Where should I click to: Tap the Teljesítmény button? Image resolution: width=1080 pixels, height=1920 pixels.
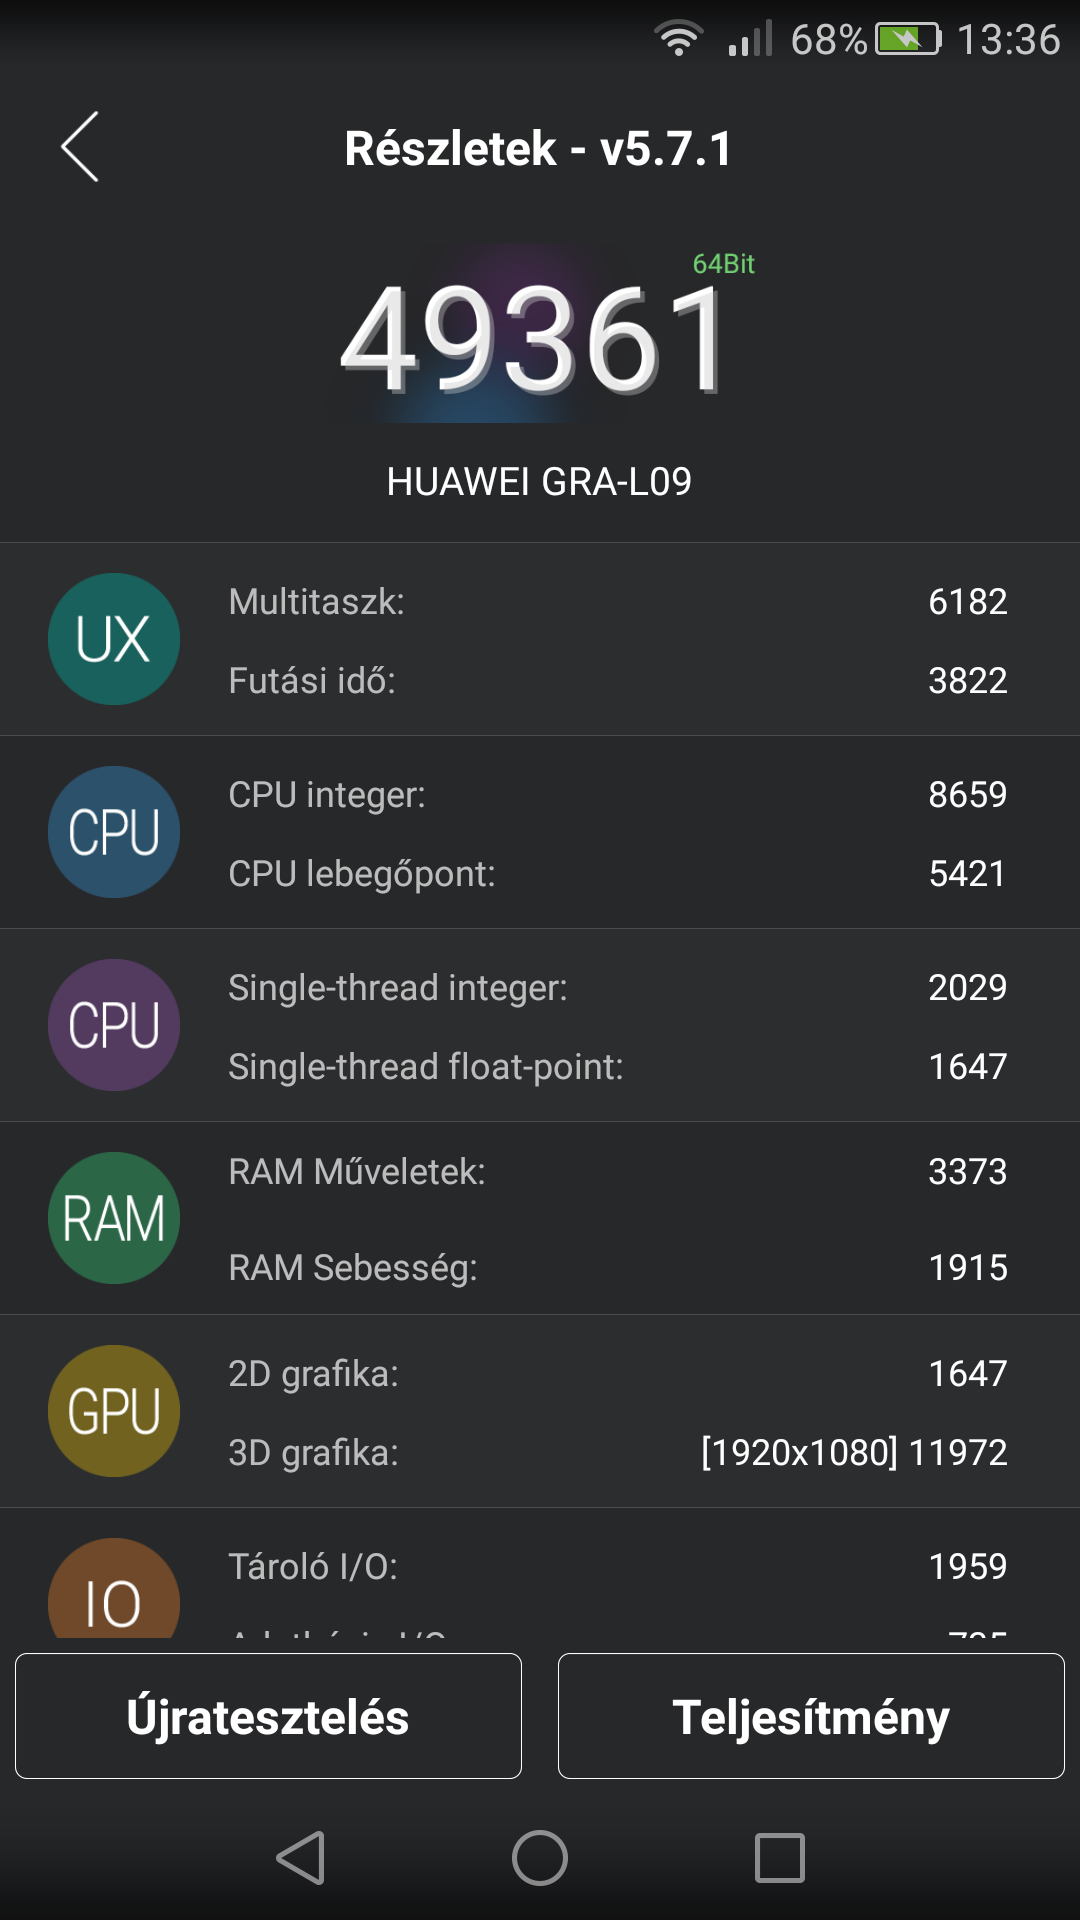tap(811, 1716)
